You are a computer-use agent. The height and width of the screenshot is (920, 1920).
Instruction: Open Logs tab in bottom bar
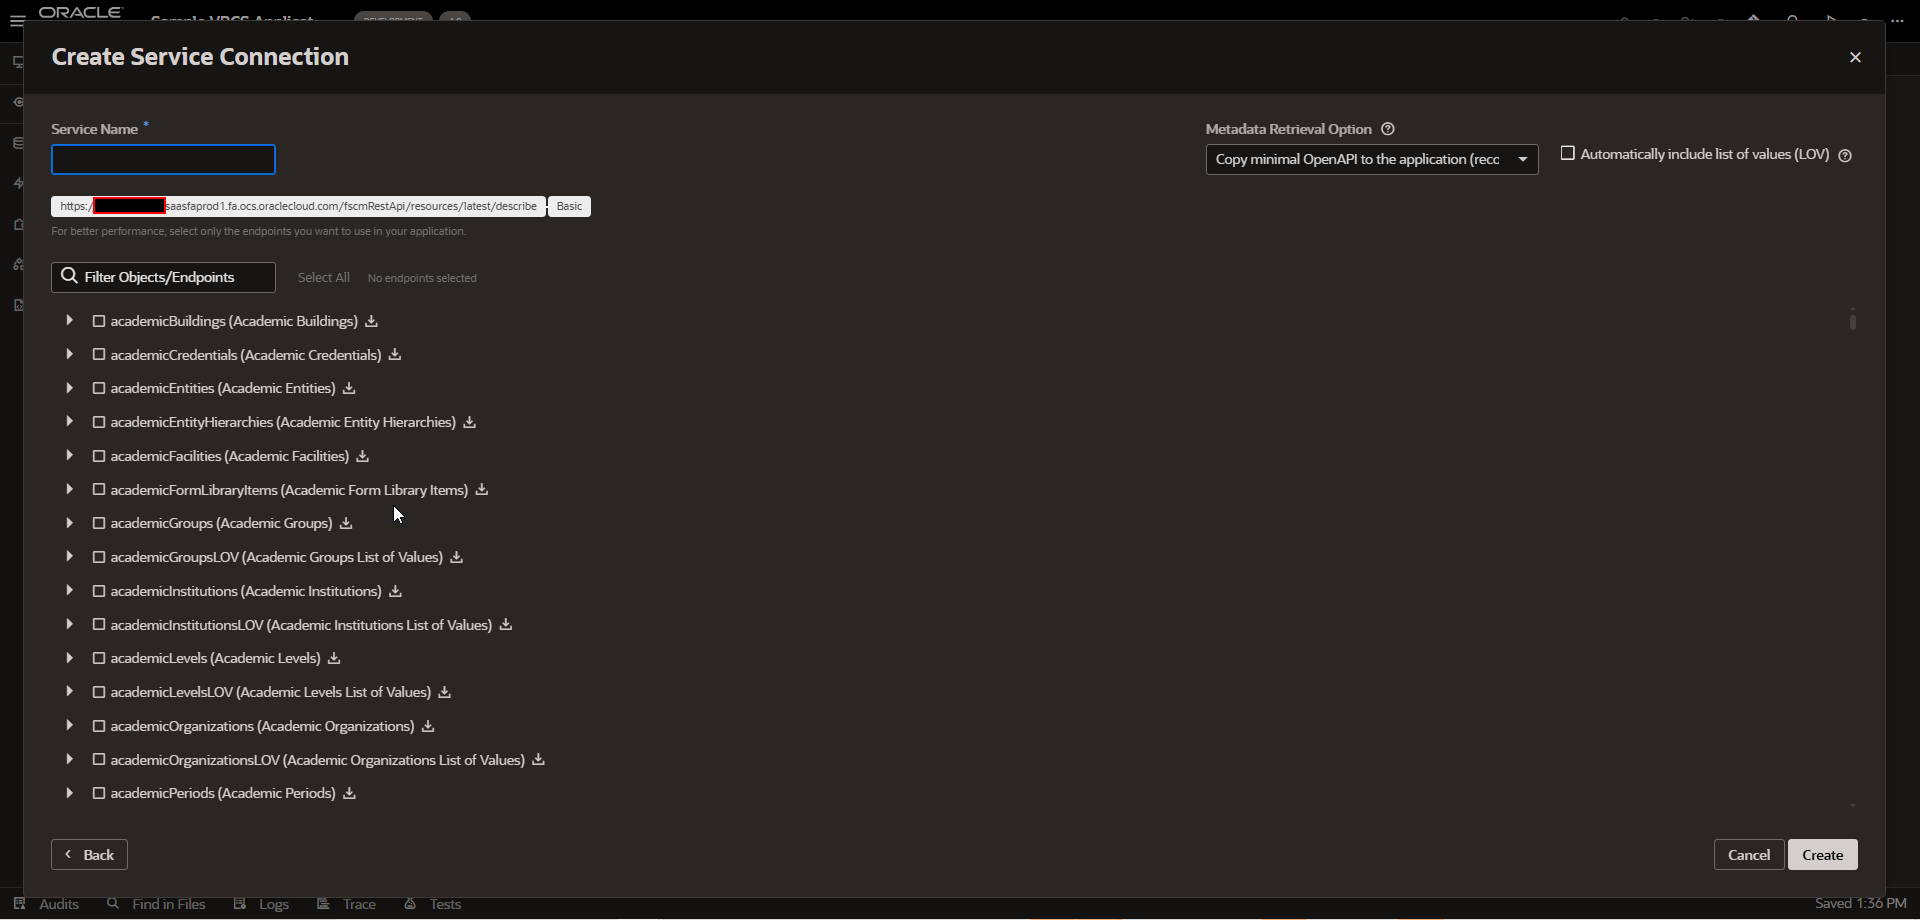[x=261, y=904]
